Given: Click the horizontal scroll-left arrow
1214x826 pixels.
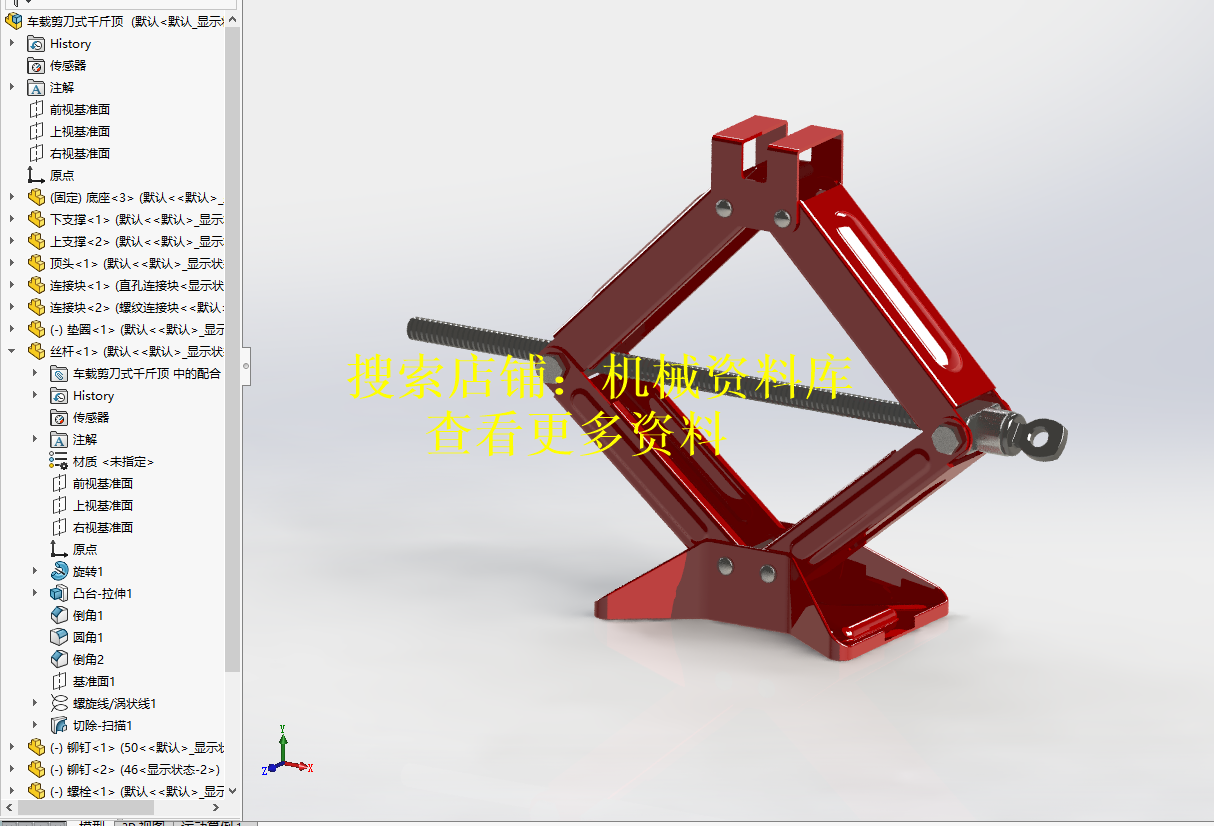Looking at the screenshot, I should (8, 807).
